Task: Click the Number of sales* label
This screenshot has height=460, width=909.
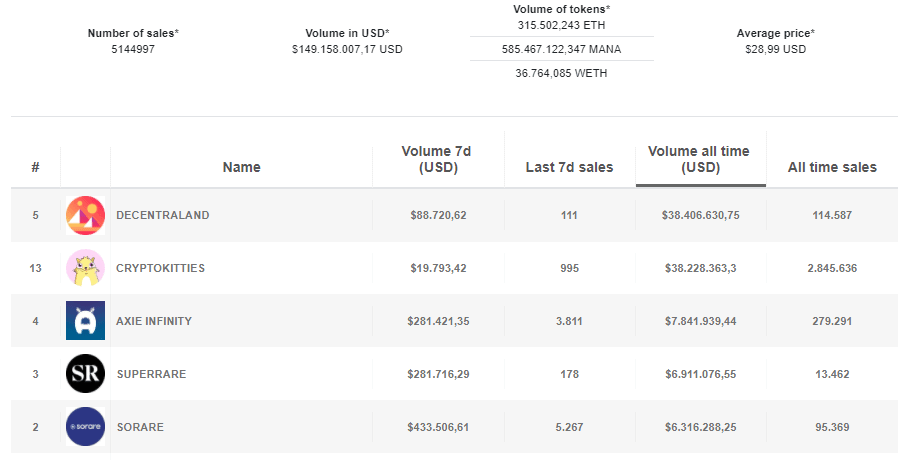Action: point(133,33)
